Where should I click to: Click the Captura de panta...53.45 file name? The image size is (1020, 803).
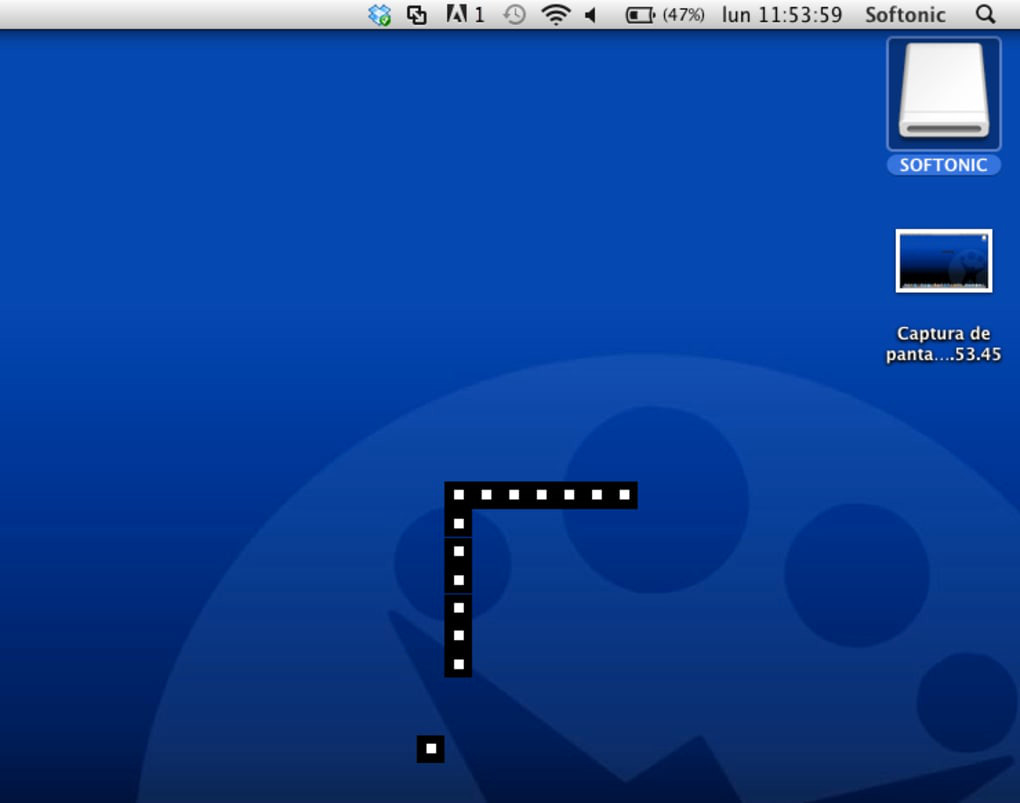943,344
